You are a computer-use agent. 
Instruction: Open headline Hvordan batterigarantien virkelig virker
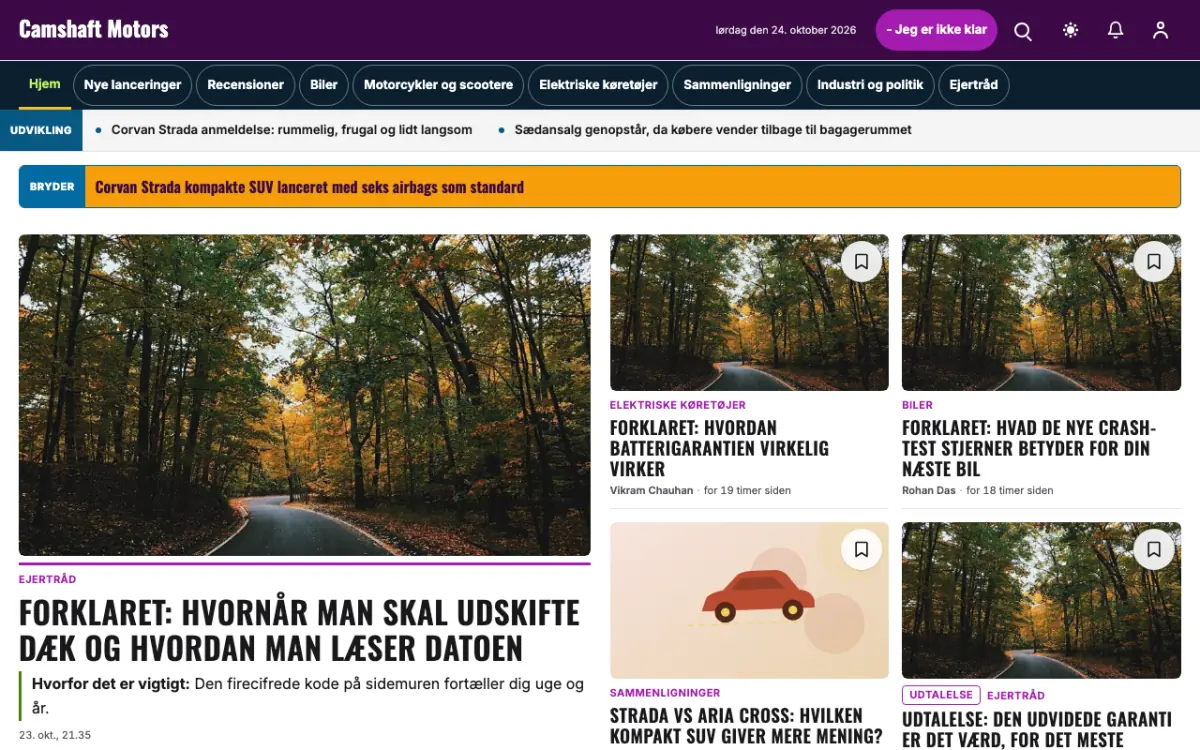[719, 448]
